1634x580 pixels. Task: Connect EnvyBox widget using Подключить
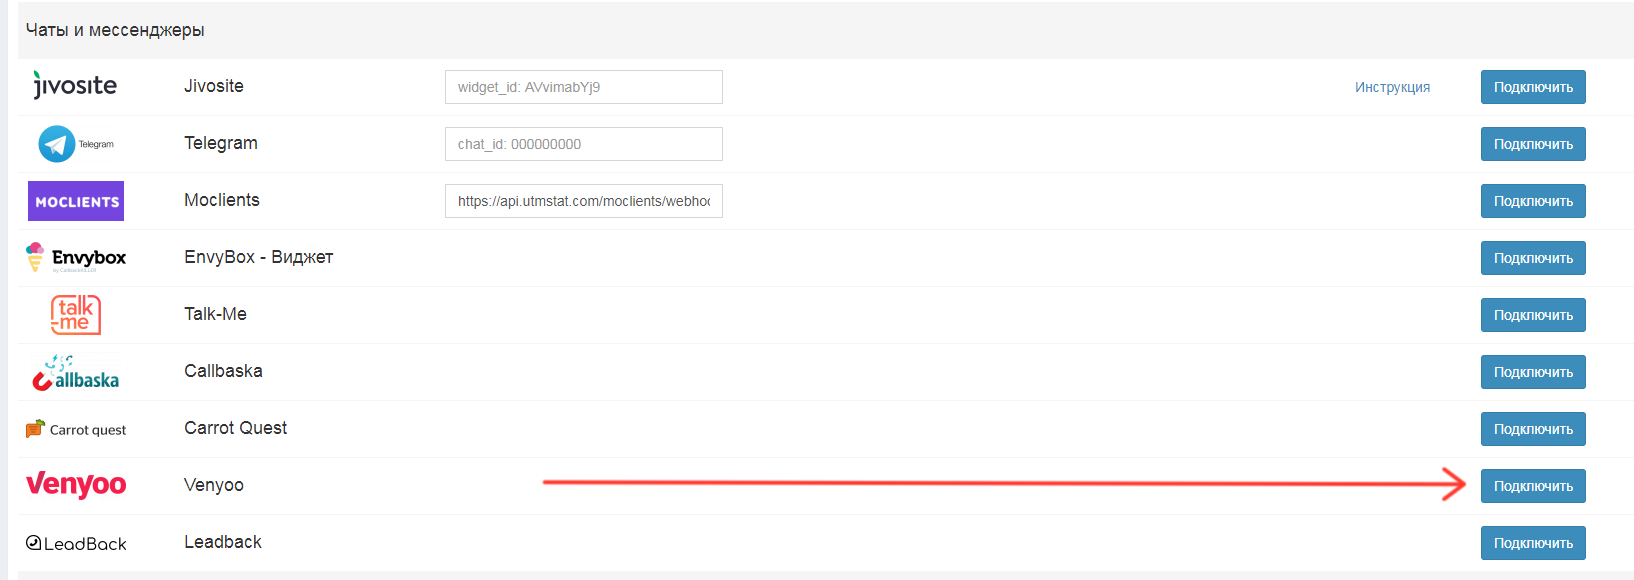pos(1532,258)
